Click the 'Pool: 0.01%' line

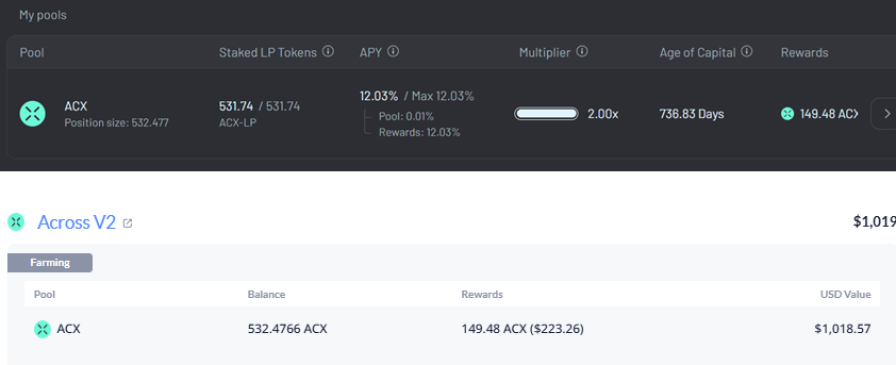(406, 117)
